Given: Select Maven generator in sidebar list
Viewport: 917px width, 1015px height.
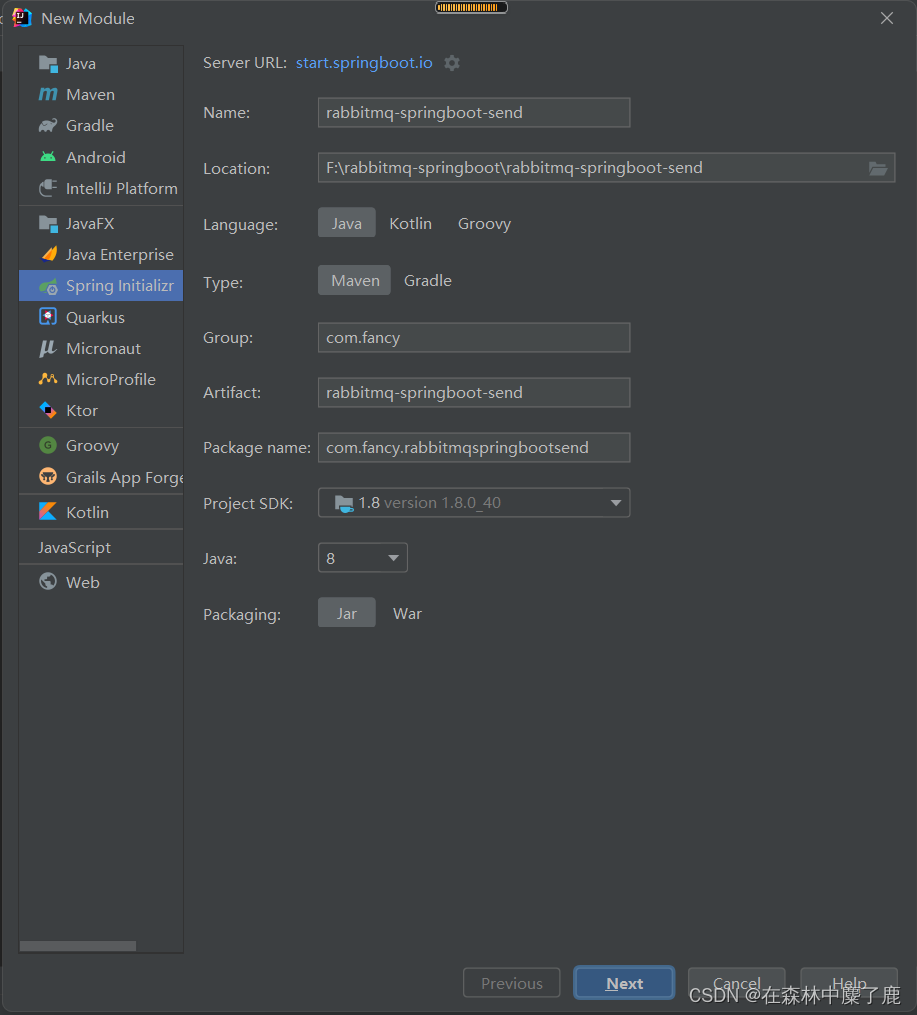Looking at the screenshot, I should [101, 95].
